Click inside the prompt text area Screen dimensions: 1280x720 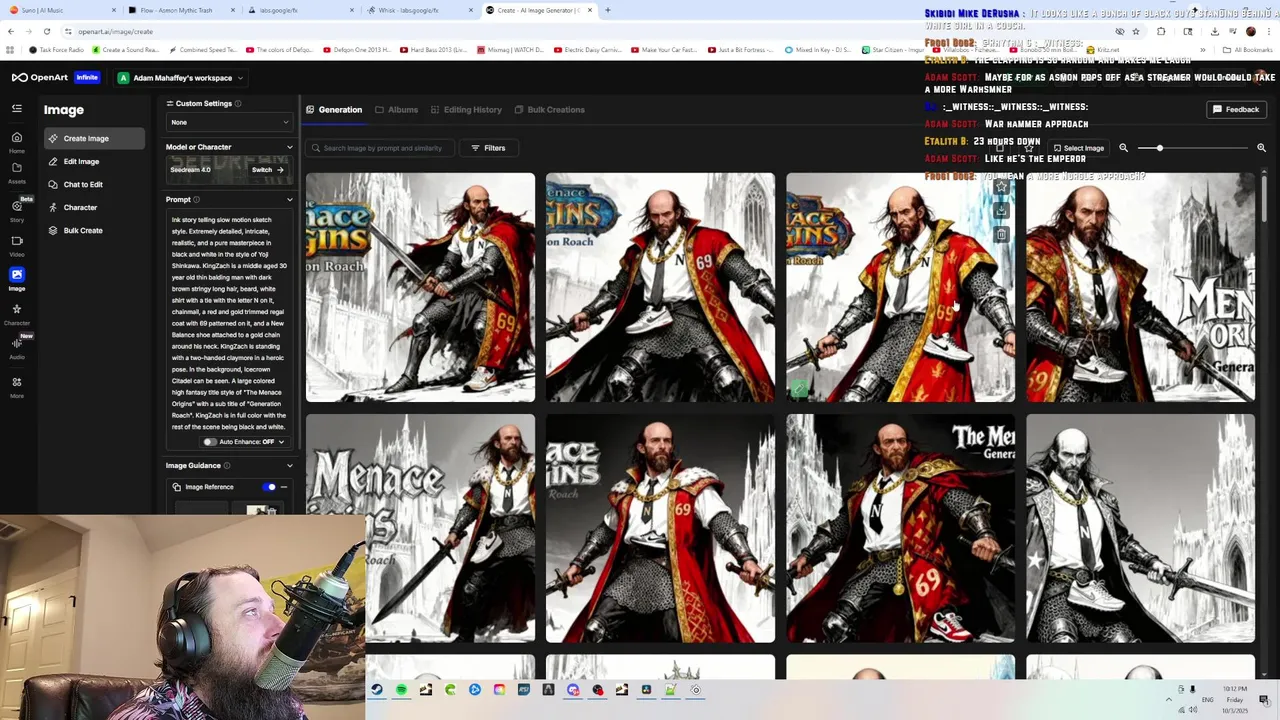pyautogui.click(x=229, y=323)
